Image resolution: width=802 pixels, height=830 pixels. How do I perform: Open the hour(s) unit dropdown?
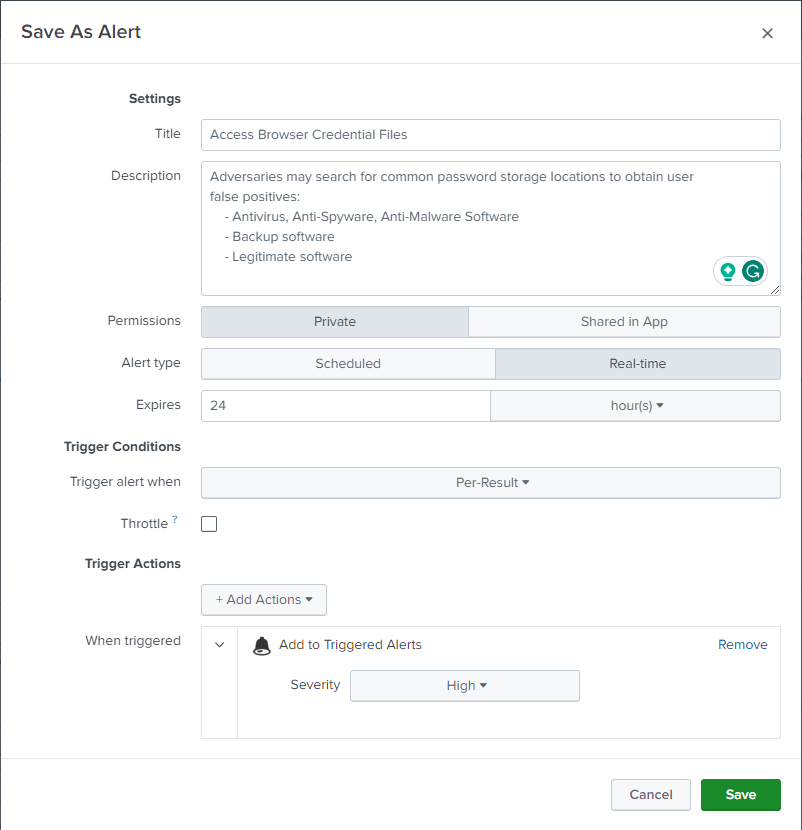(x=635, y=405)
